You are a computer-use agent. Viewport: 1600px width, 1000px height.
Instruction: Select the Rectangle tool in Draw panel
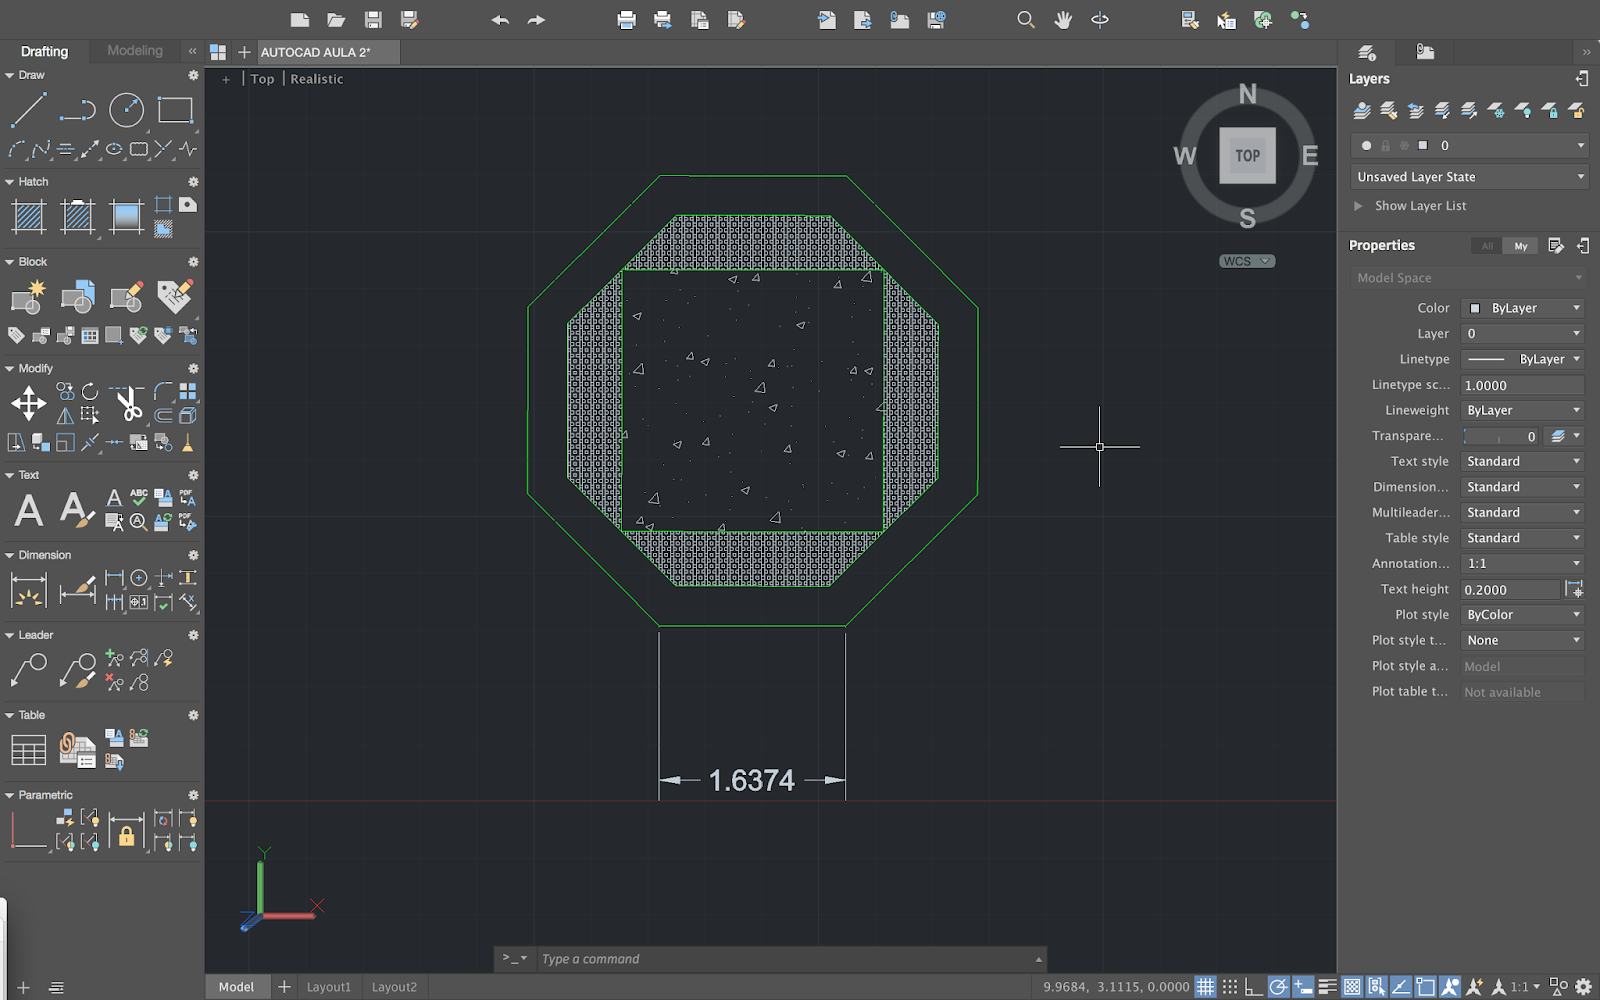(x=176, y=110)
